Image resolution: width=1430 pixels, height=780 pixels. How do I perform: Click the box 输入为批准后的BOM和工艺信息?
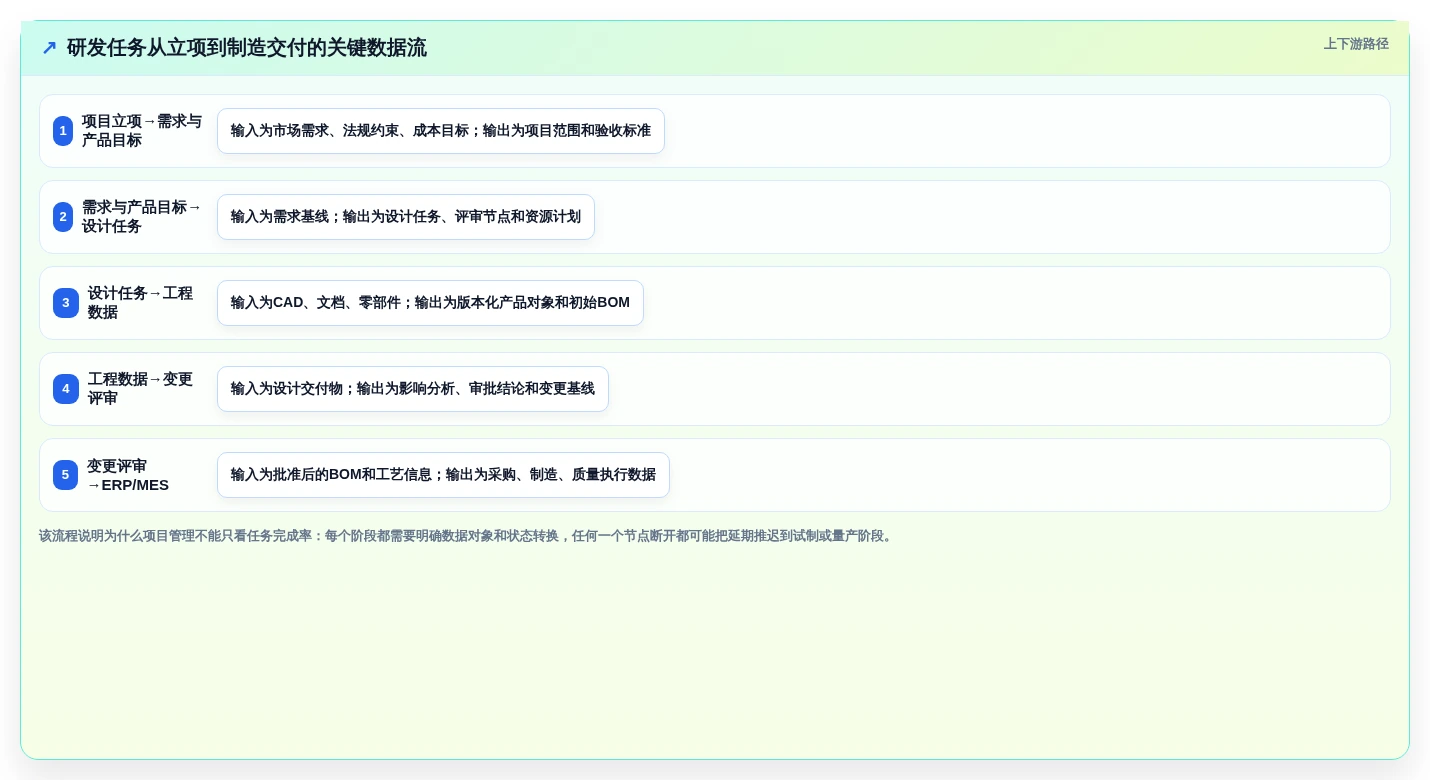443,475
